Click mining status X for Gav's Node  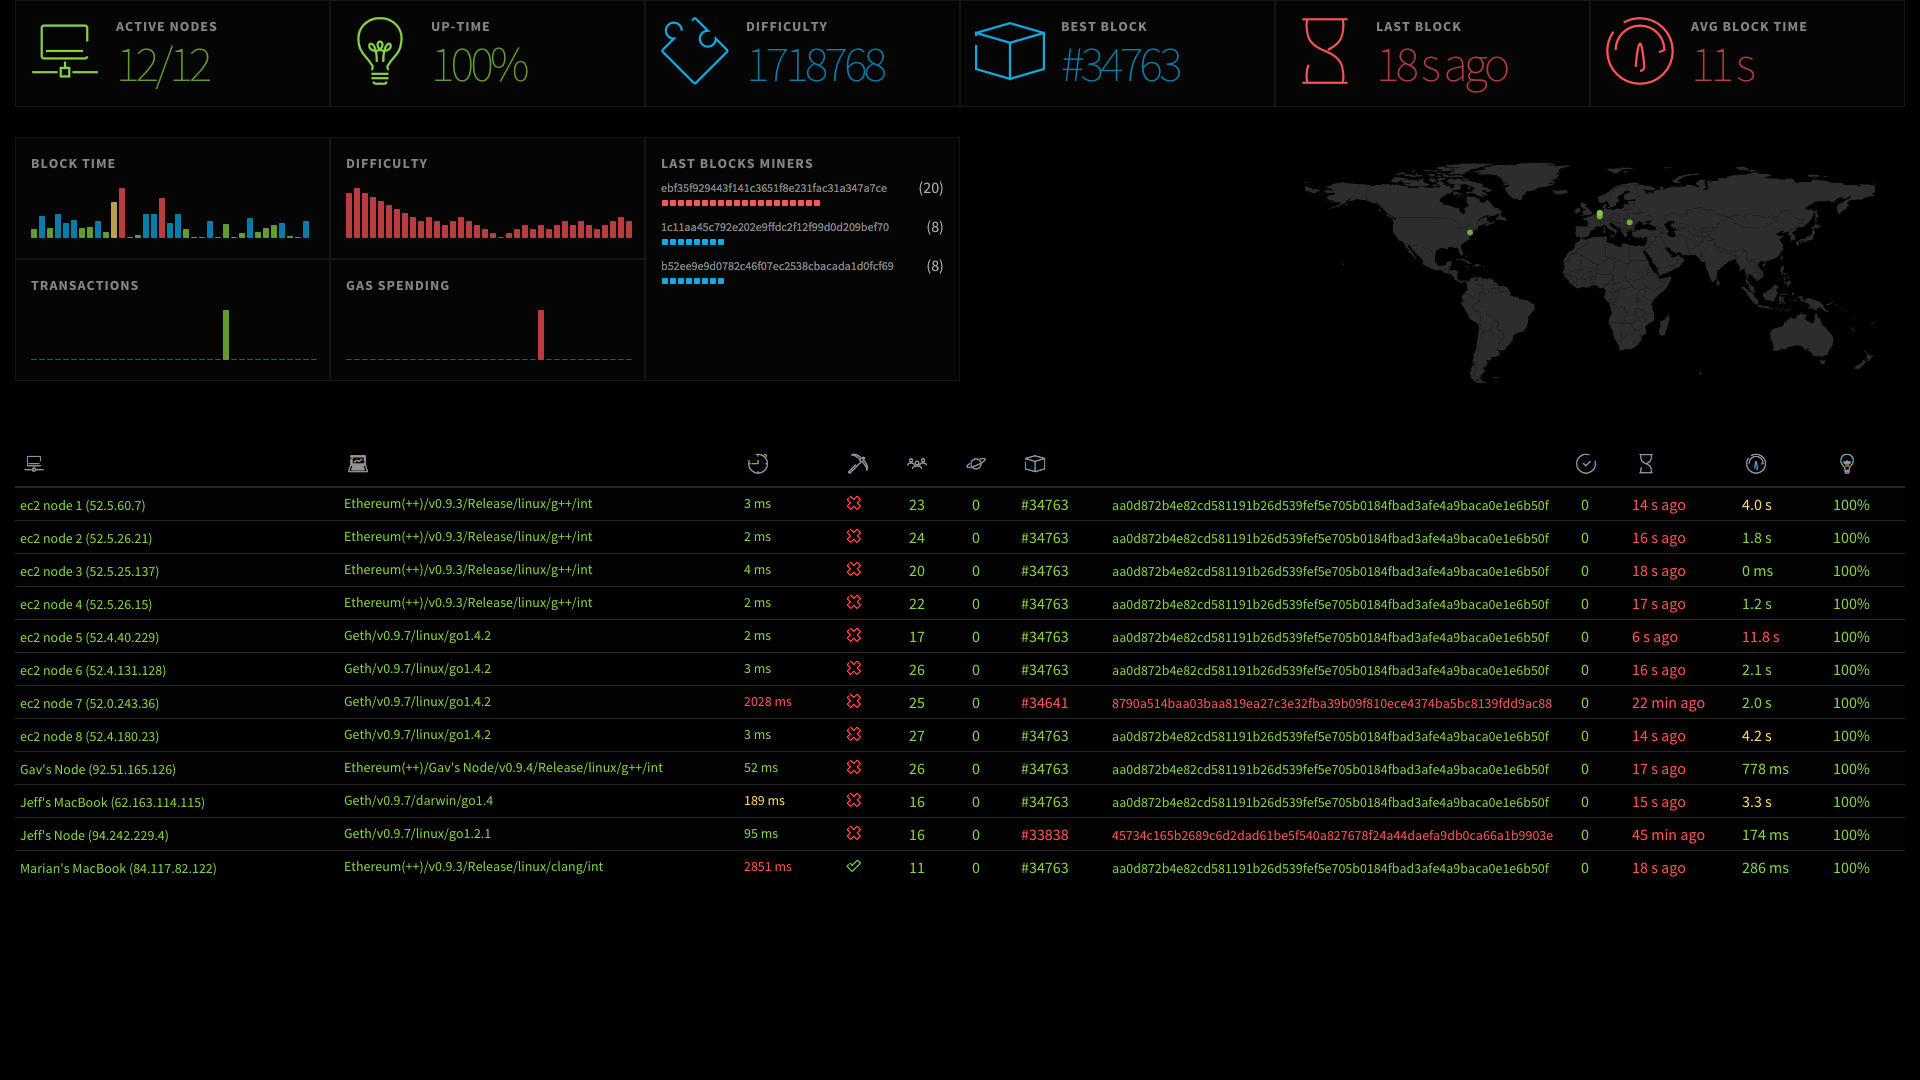[854, 768]
